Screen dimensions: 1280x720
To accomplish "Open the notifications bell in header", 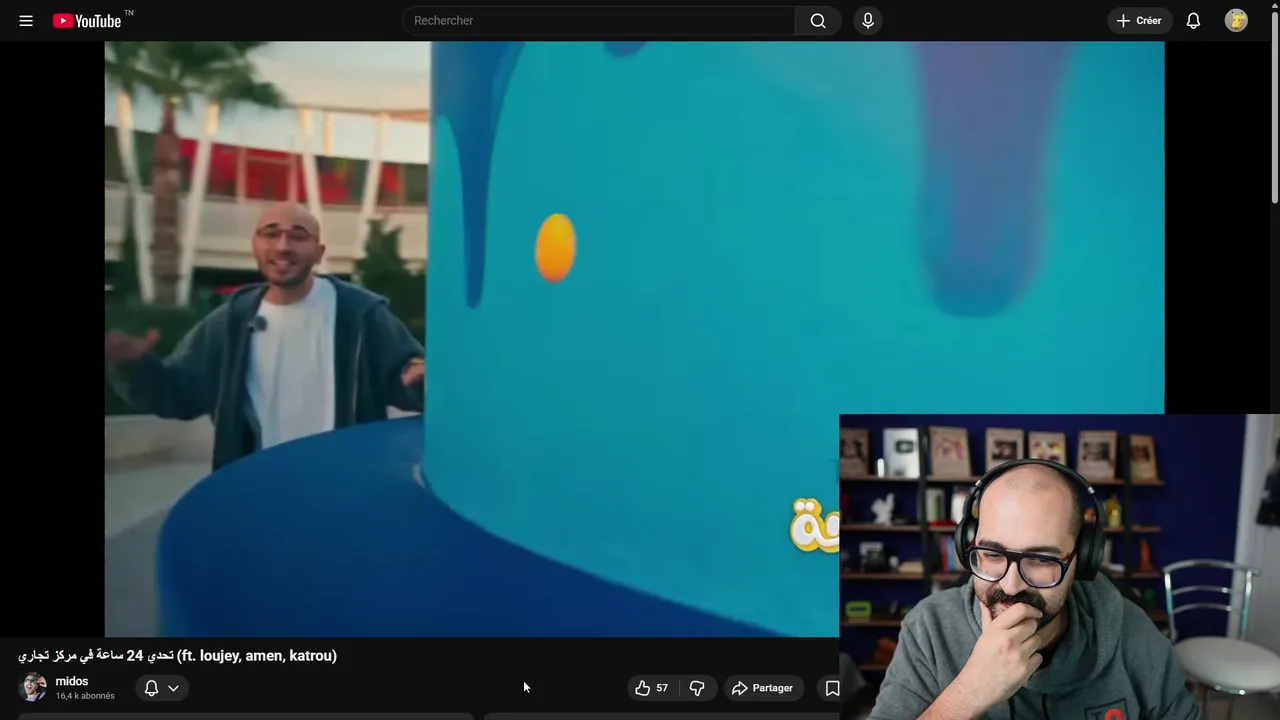I will tap(1193, 20).
